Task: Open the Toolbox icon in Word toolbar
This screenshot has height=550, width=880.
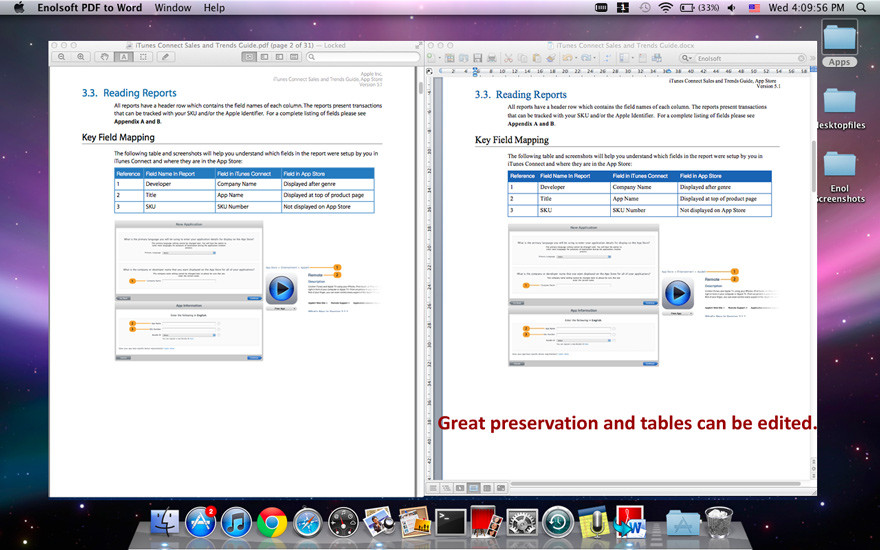Action: (643, 58)
